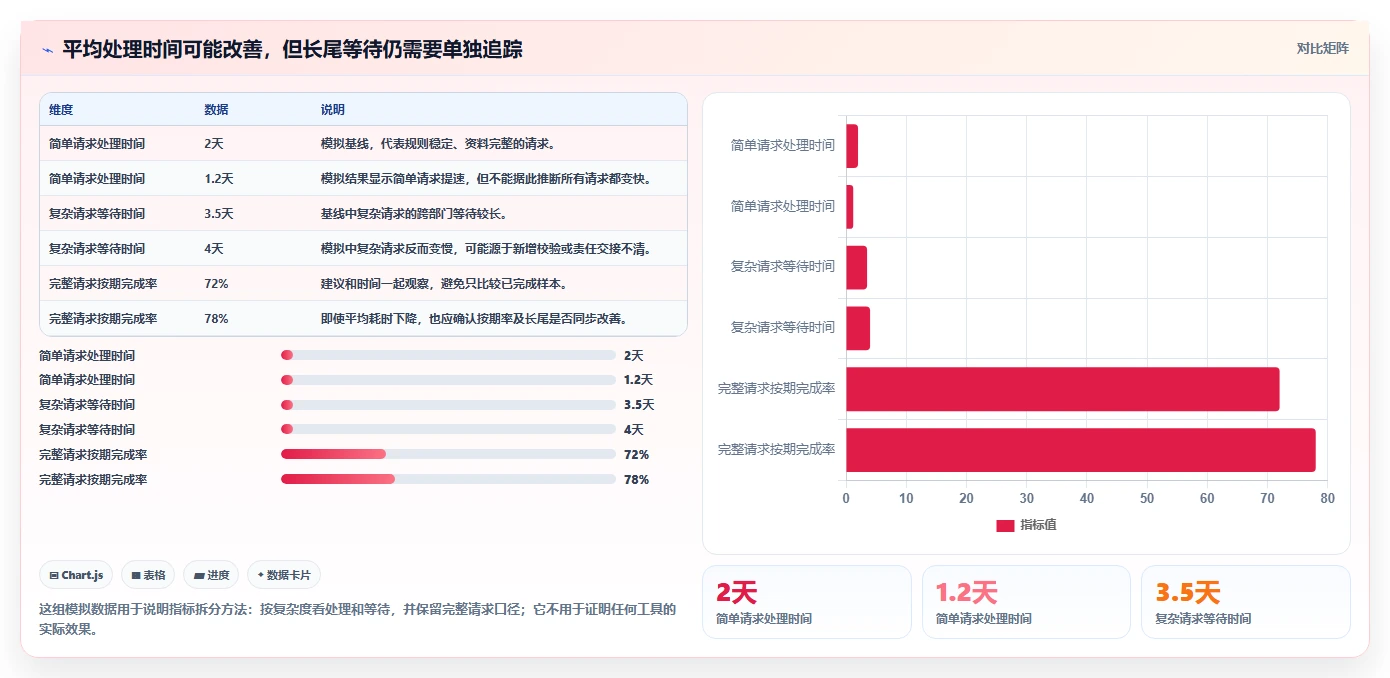The image size is (1390, 678).
Task: Click the 表格 chip
Action: click(x=148, y=575)
